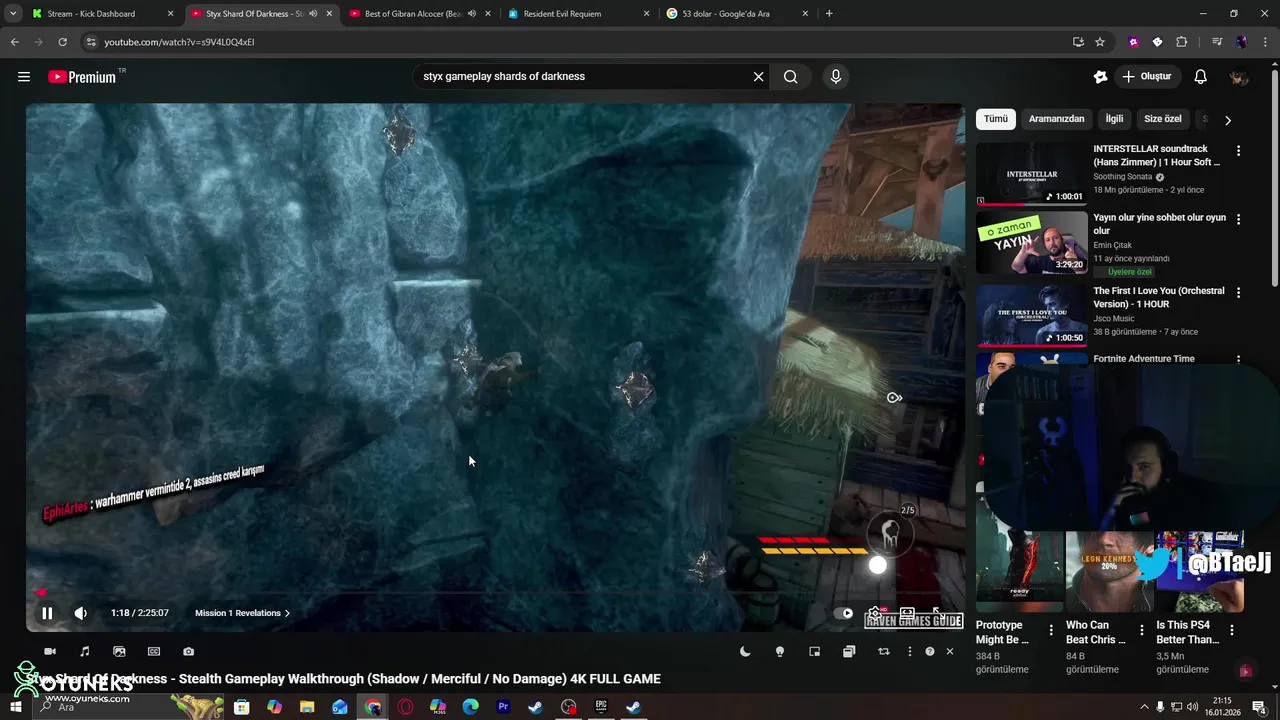Open the Chrome media control icon

[1216, 42]
